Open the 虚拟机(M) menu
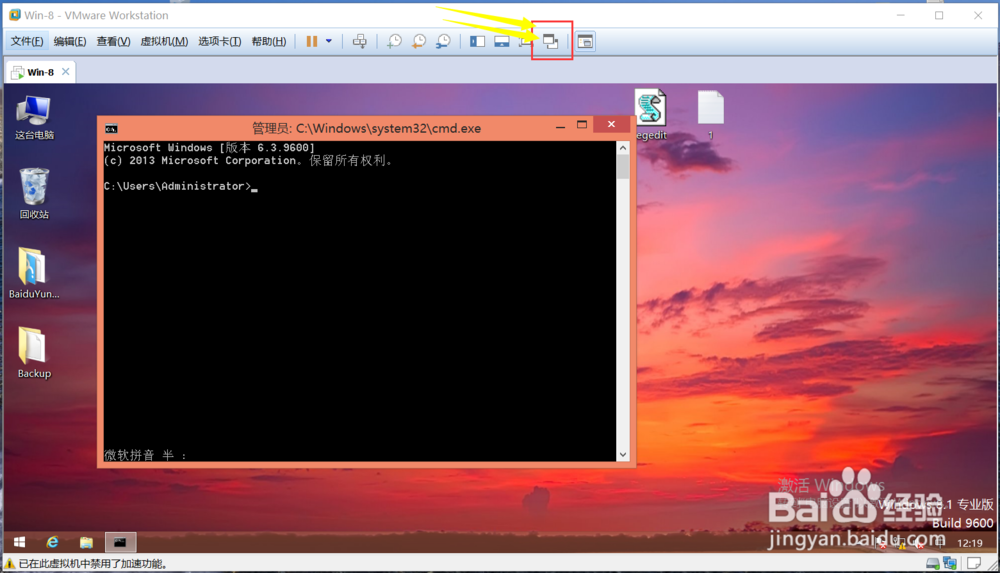The height and width of the screenshot is (573, 1000). click(164, 41)
